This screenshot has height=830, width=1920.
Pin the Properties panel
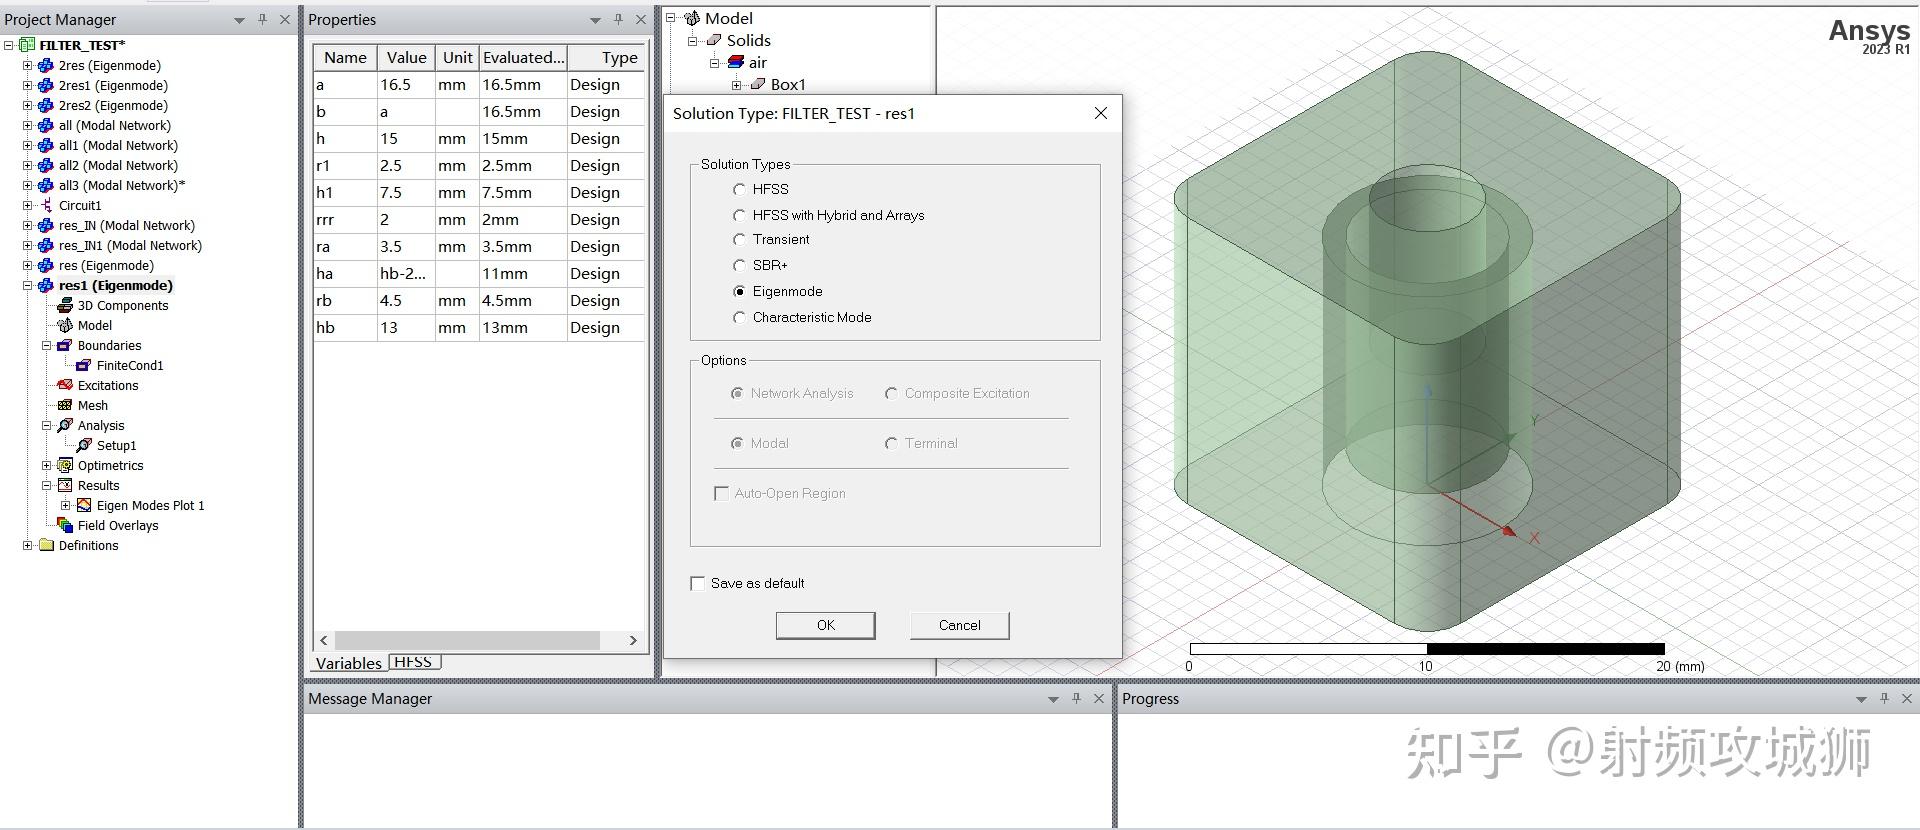click(618, 19)
